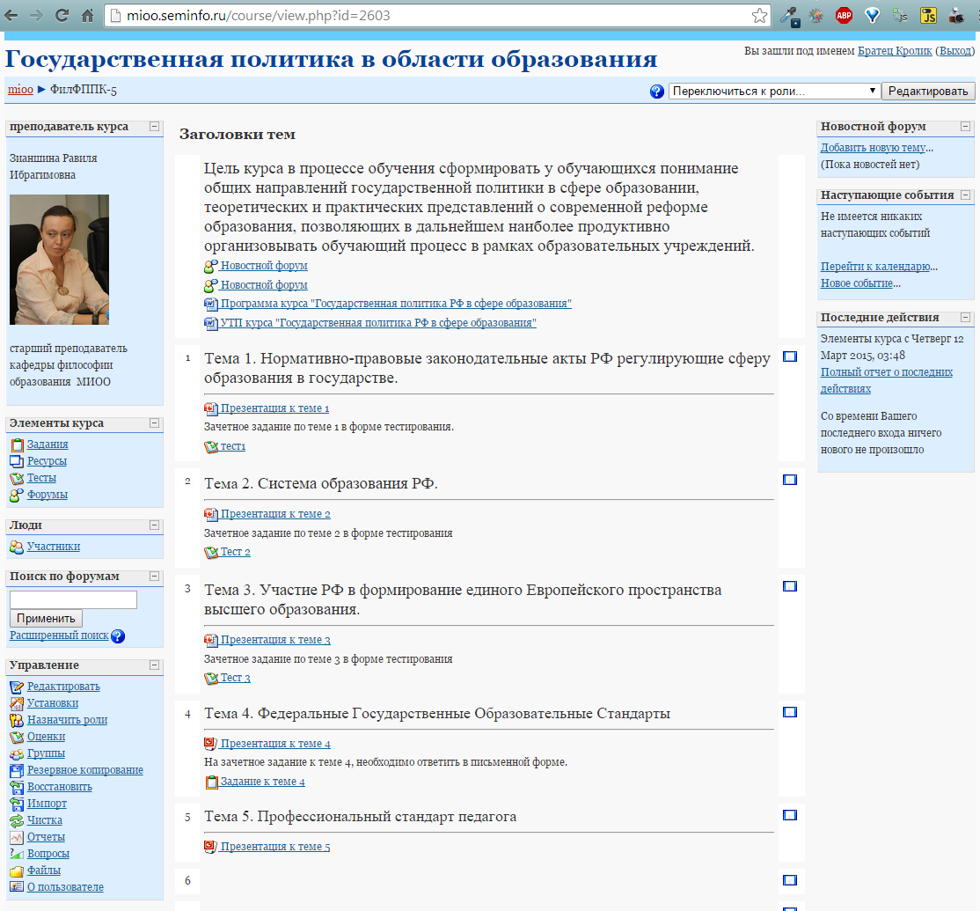Open Братец Кролик profile link
This screenshot has height=911, width=980.
coord(894,51)
